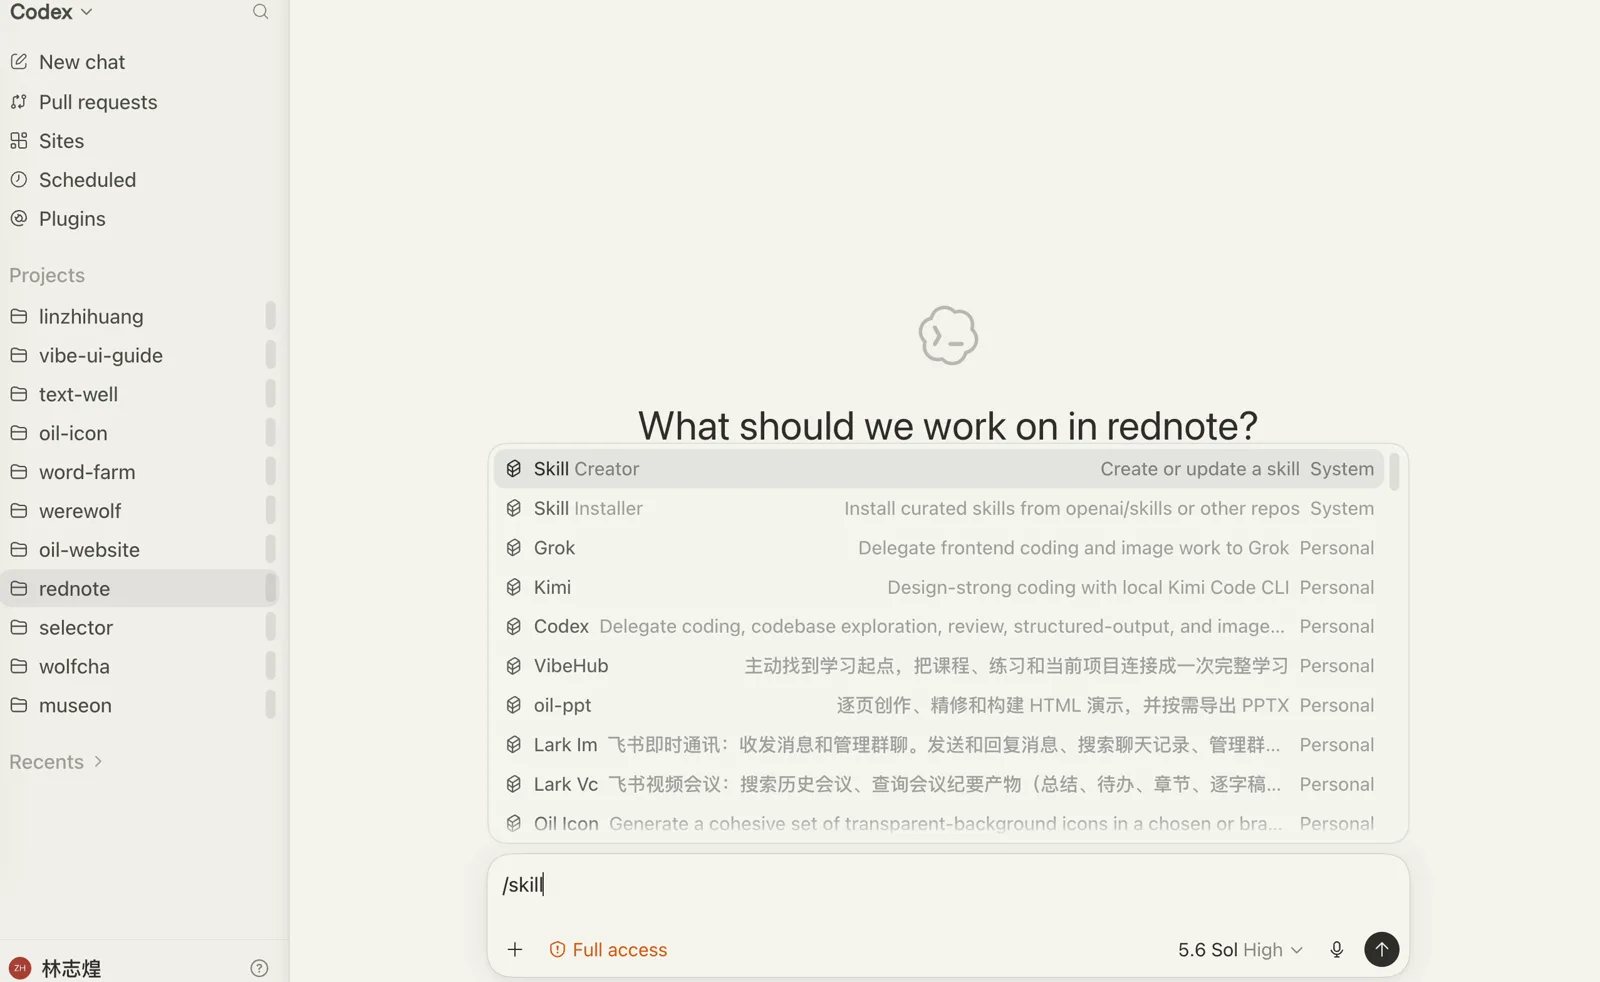Click the Projects section header

click(47, 275)
